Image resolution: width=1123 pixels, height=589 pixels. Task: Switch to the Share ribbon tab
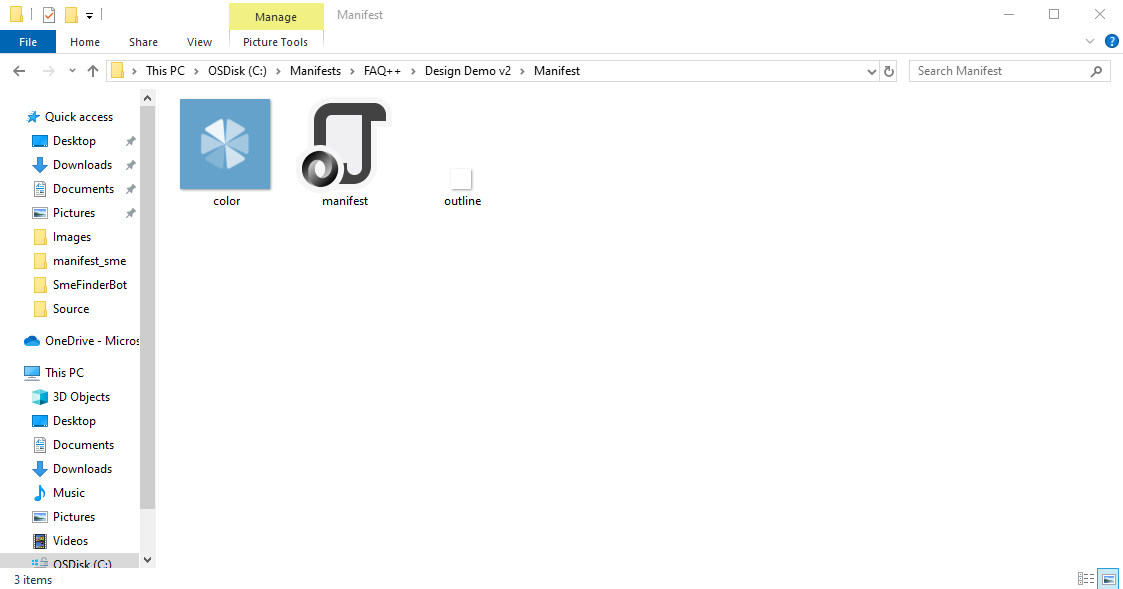[143, 42]
